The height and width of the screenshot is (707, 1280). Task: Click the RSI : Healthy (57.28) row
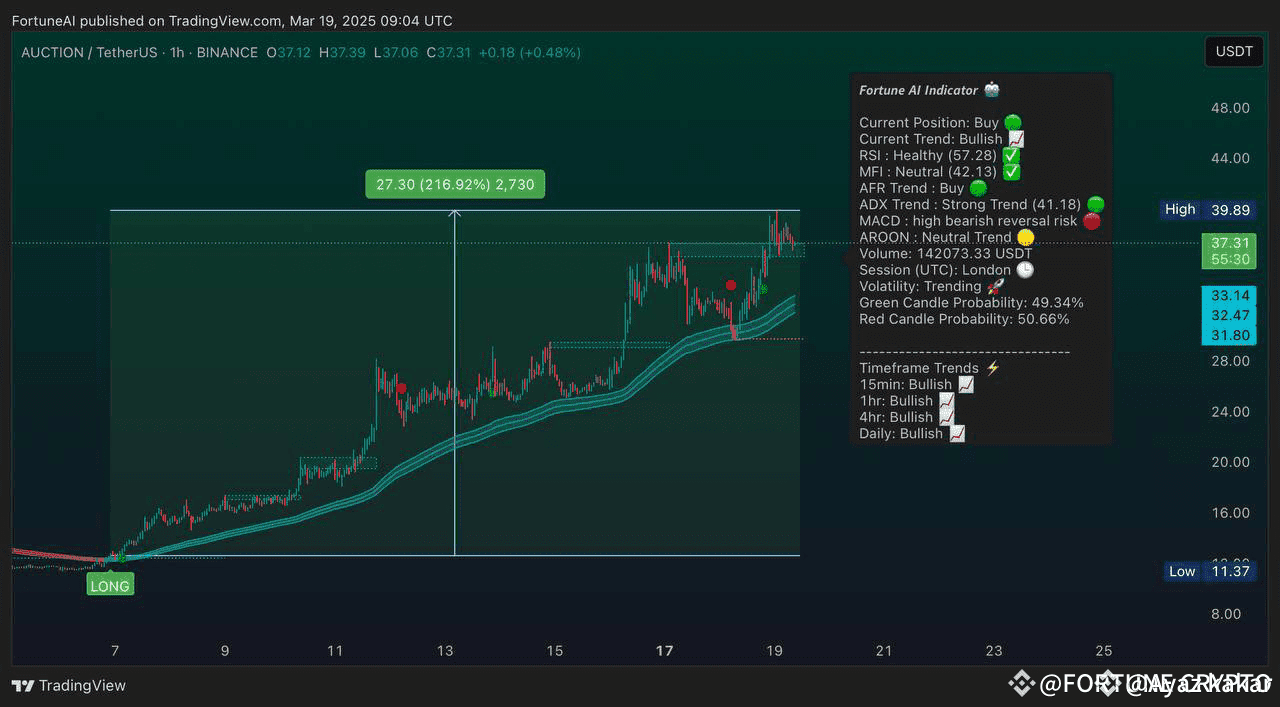click(x=939, y=156)
